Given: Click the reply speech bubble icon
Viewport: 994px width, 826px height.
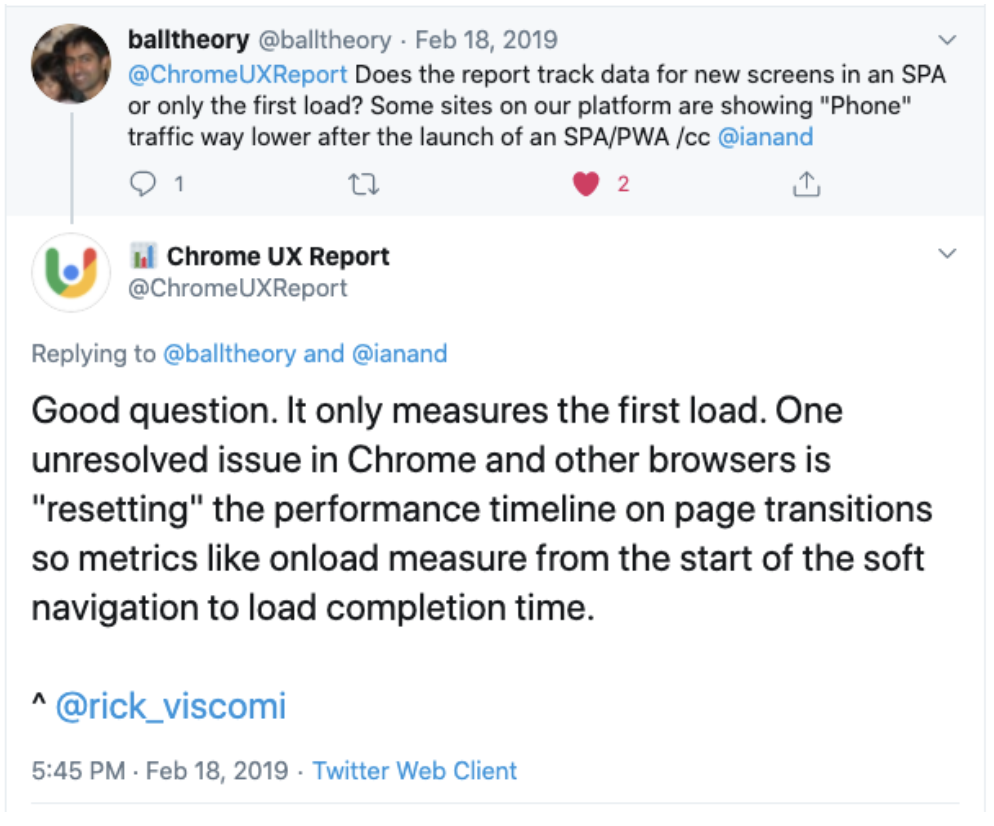Looking at the screenshot, I should [143, 184].
